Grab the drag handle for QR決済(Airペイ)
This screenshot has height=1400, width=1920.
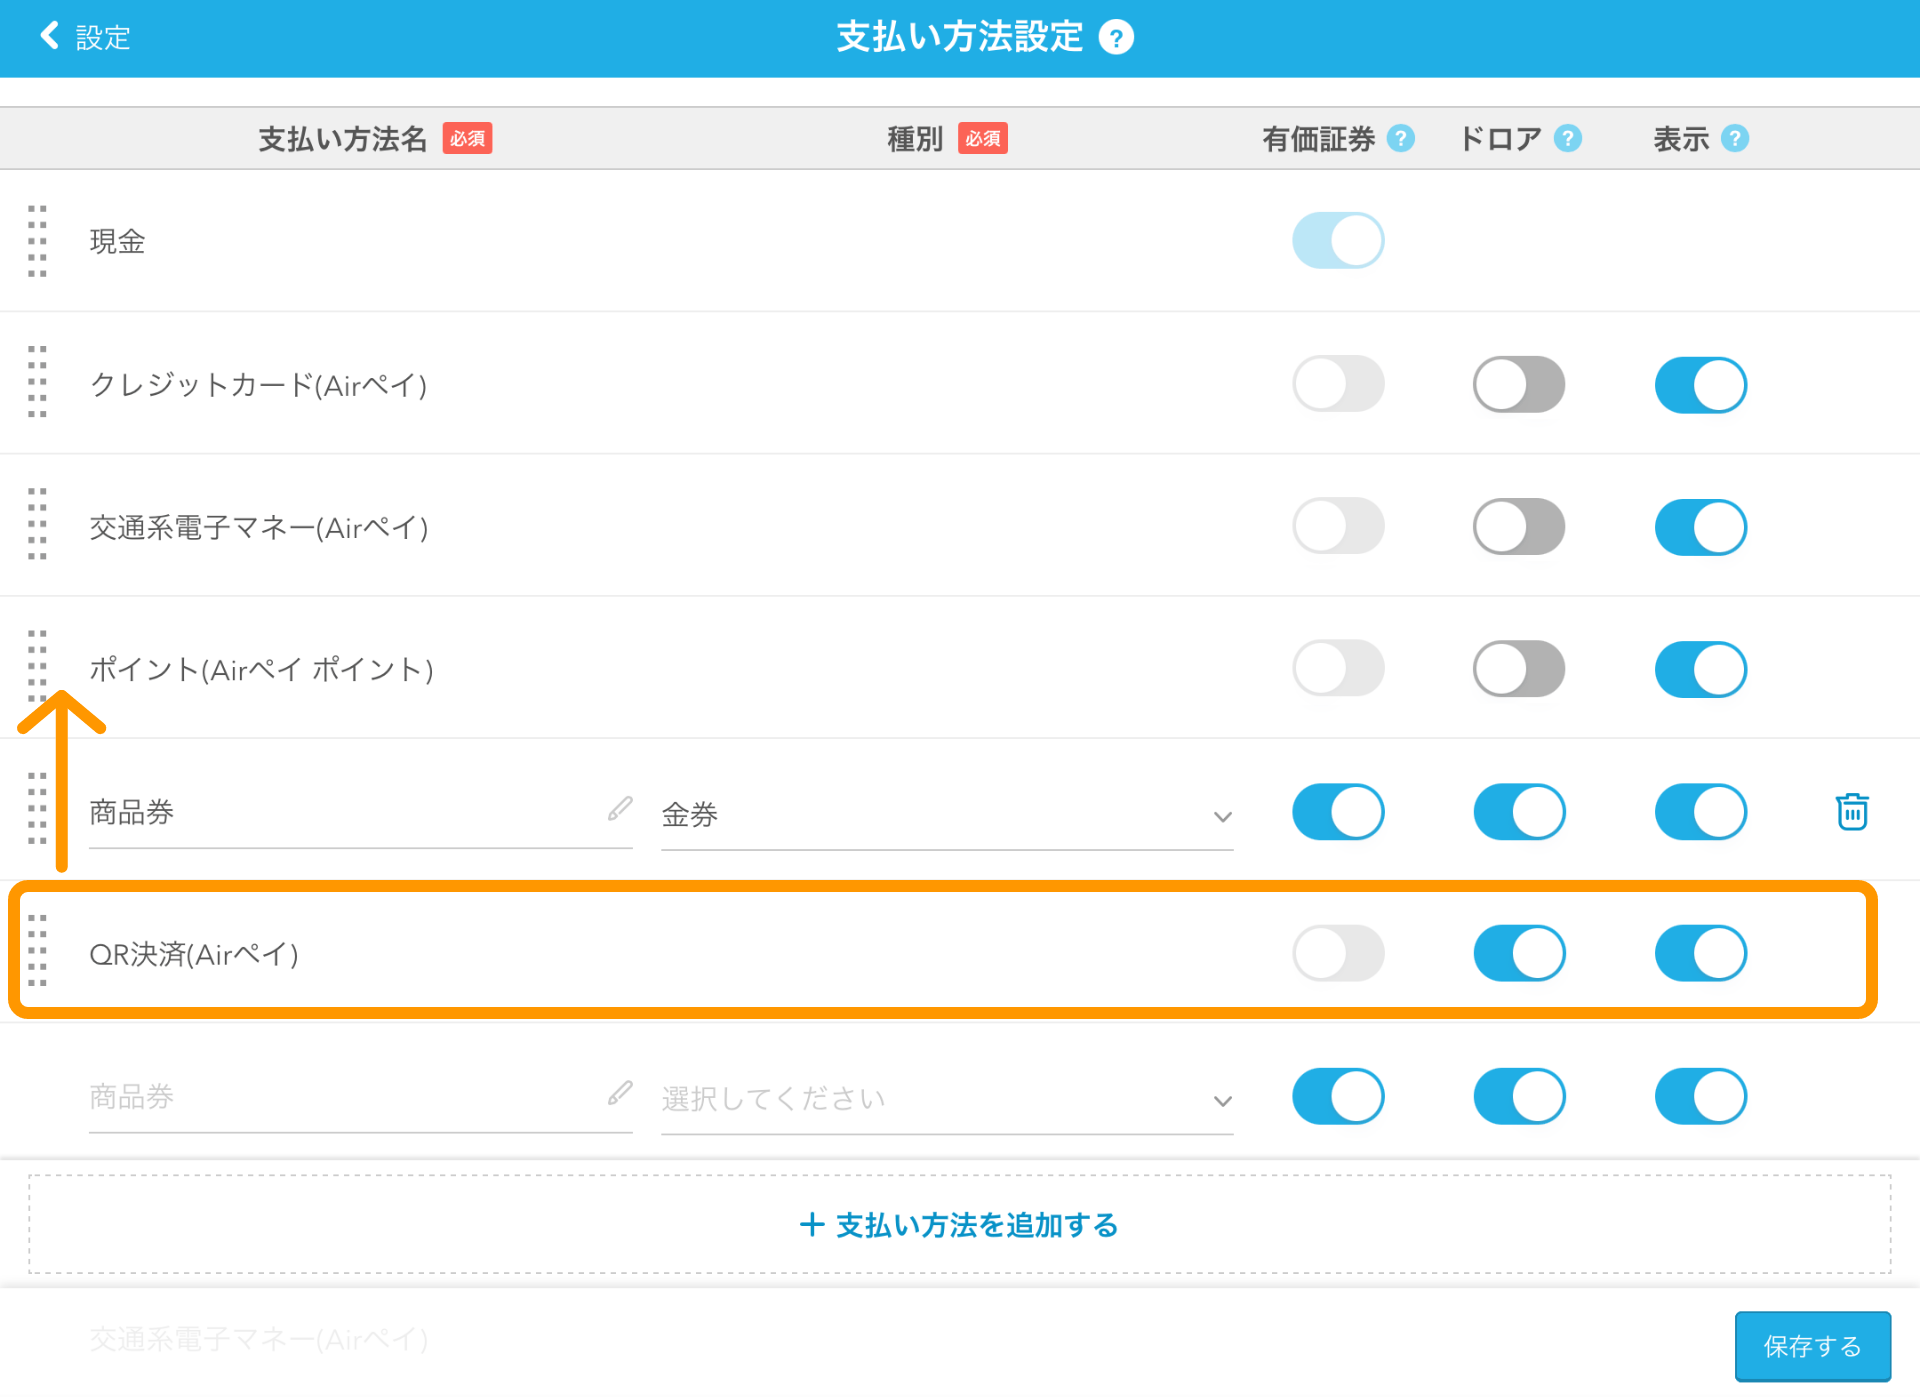tap(37, 951)
